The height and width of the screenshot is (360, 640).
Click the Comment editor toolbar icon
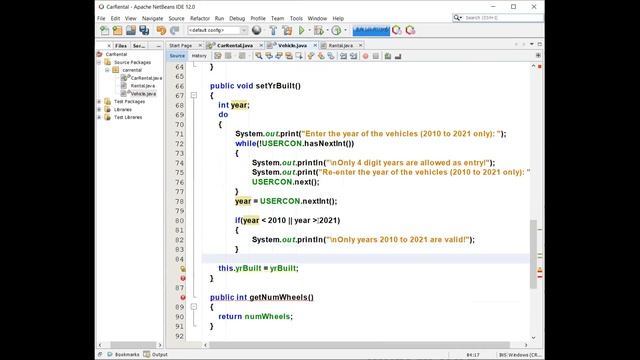tap(388, 56)
